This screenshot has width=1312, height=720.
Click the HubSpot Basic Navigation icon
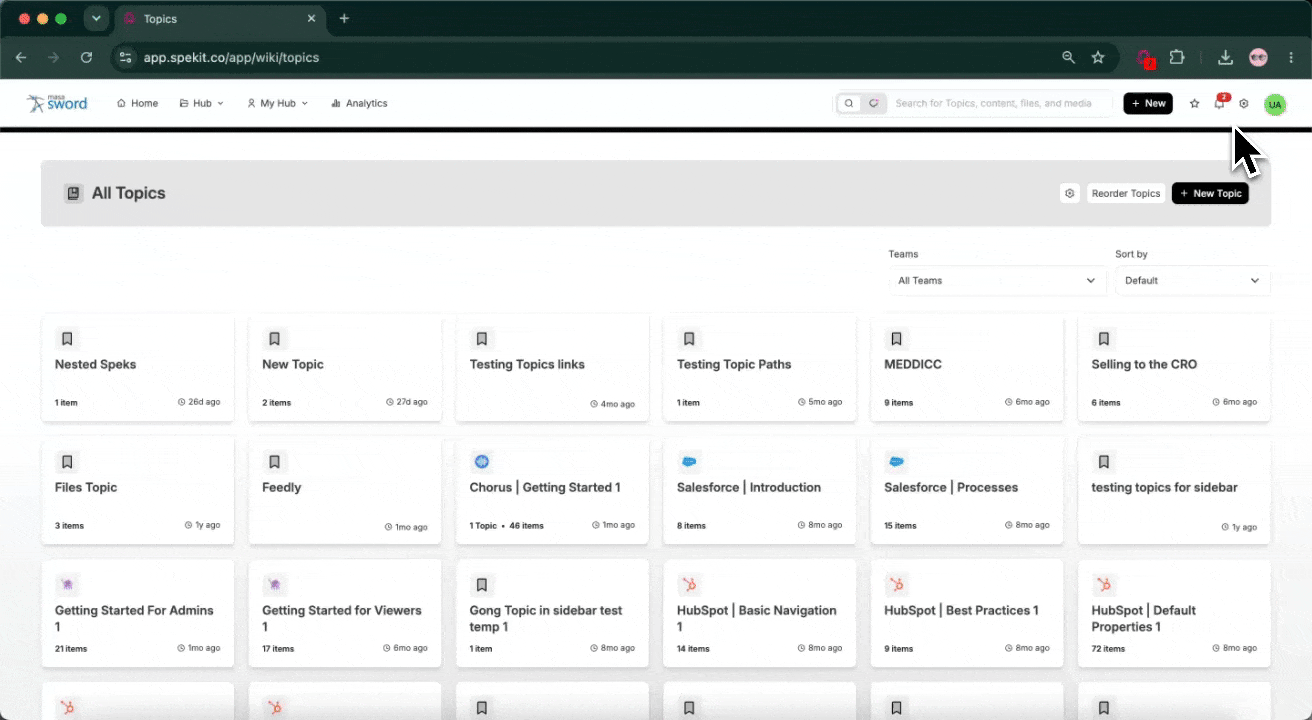689,585
